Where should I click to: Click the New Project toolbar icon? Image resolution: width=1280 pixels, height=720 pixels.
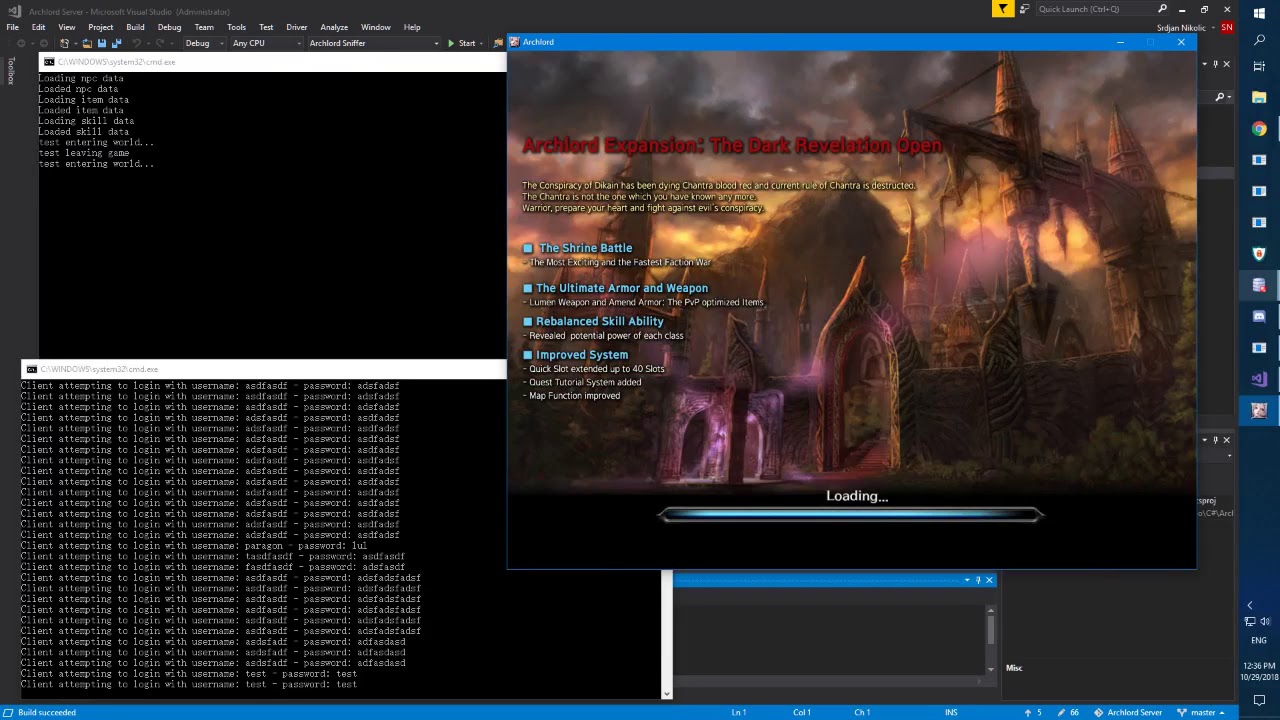pyautogui.click(x=65, y=43)
